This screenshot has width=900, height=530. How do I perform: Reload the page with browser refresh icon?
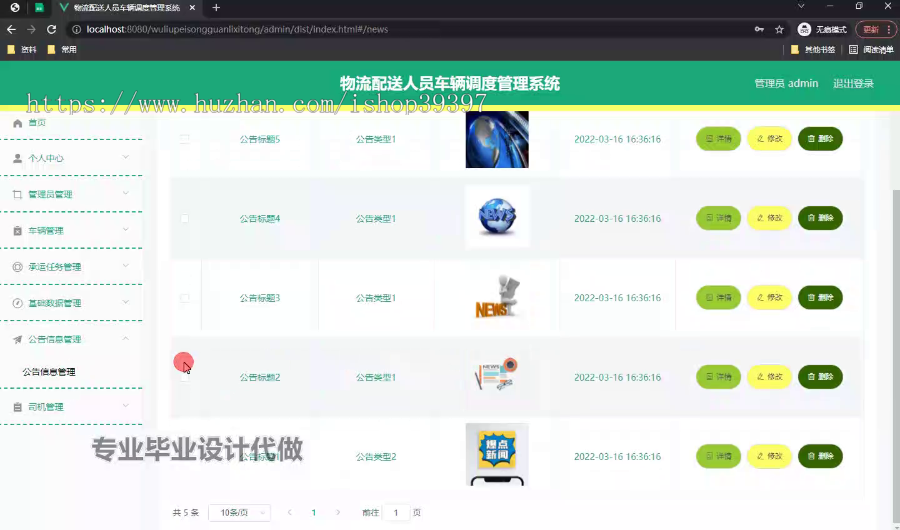click(x=51, y=29)
